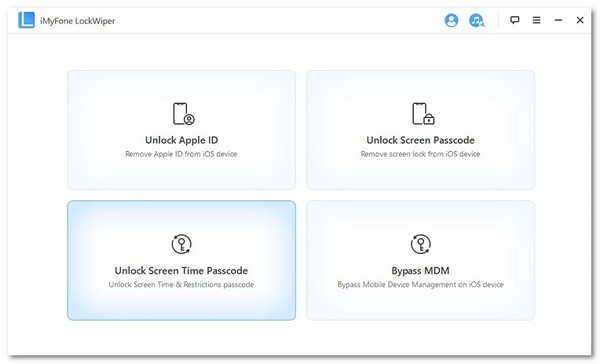Screen dimensions: 600x364
Task: Select the Unlock Apple ID heading
Action: point(181,140)
